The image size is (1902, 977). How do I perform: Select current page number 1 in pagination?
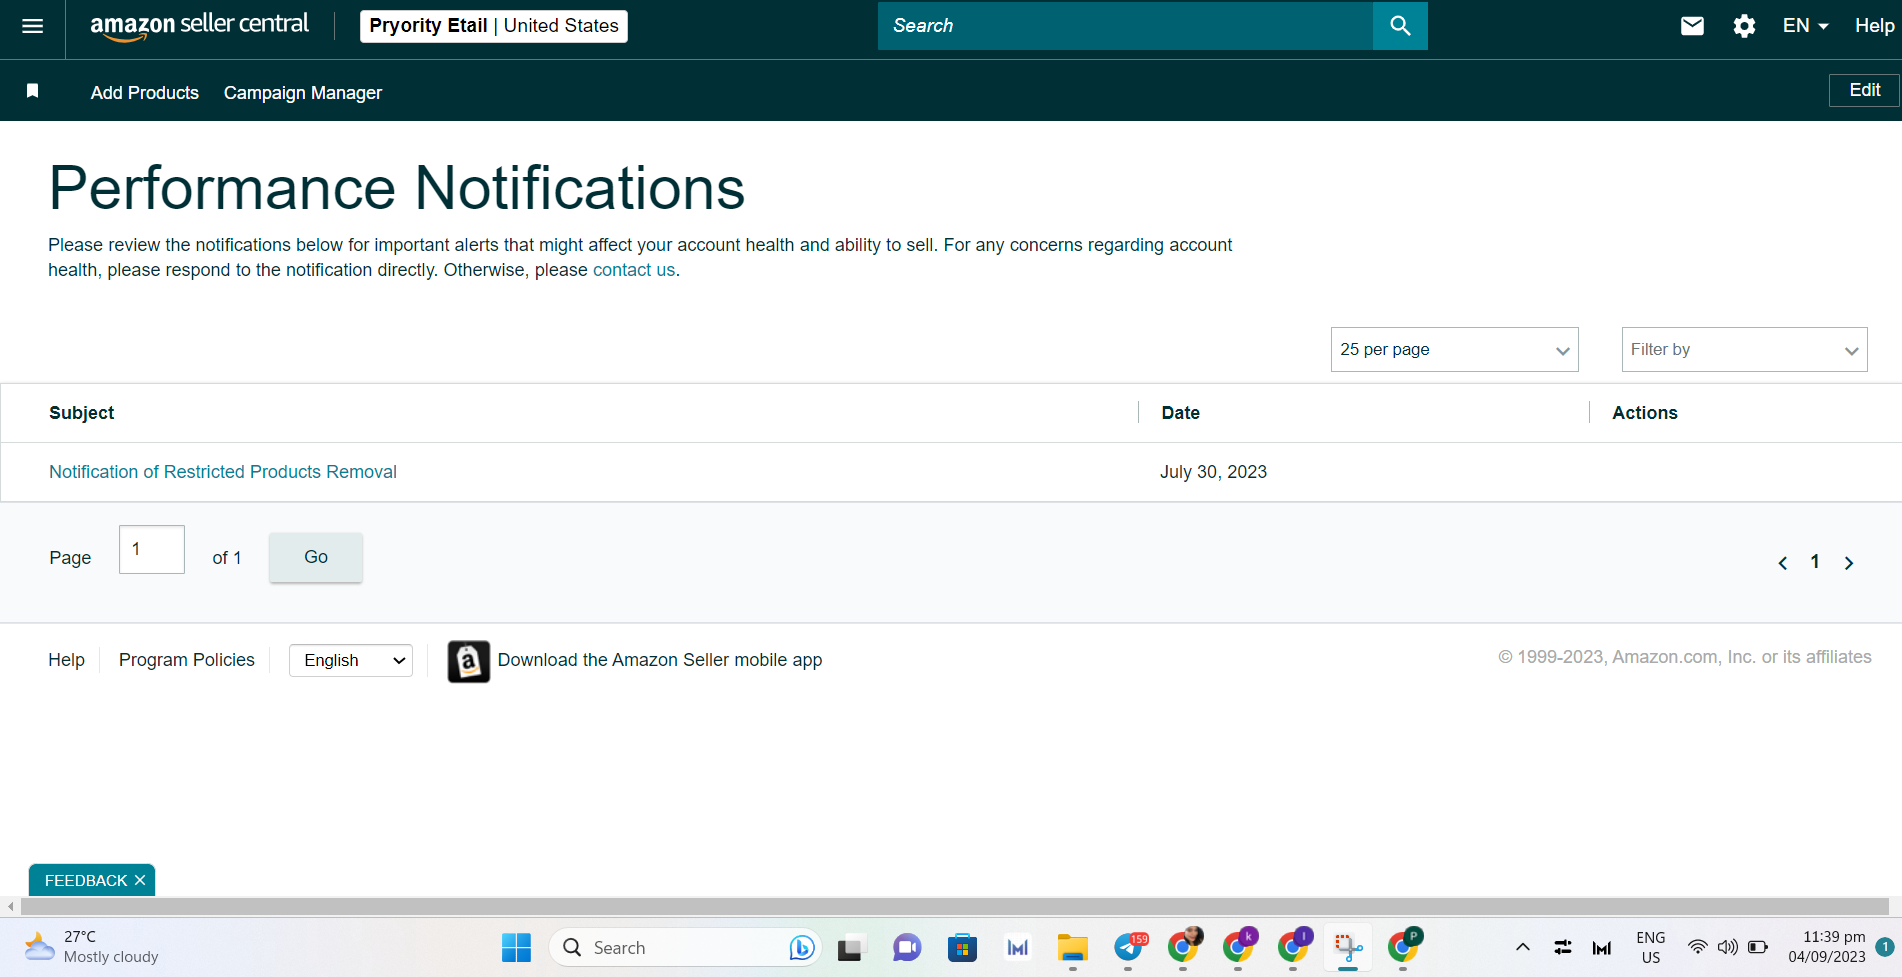tap(1815, 562)
